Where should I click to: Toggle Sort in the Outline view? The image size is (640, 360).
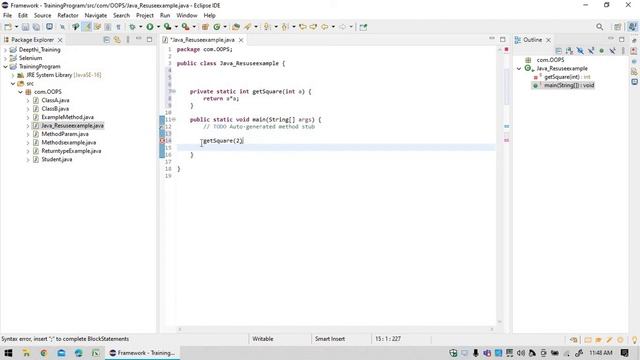coord(569,51)
